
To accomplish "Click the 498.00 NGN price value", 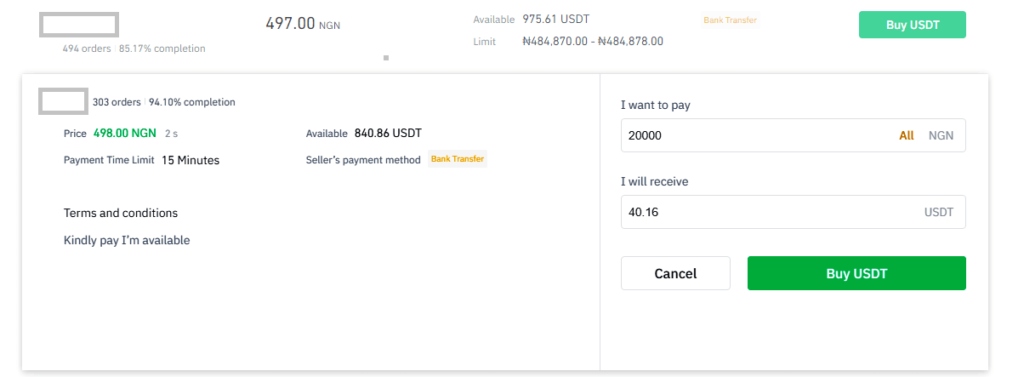I will click(x=125, y=133).
